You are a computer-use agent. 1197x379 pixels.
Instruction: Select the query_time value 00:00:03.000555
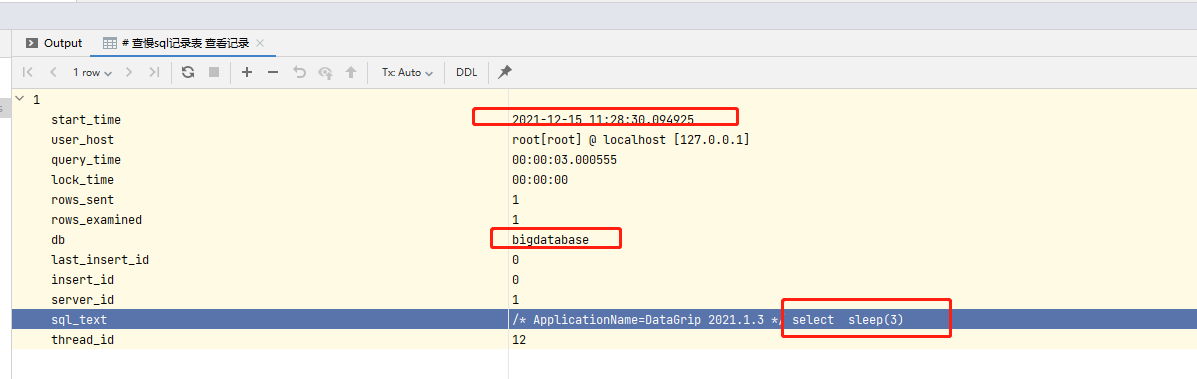[564, 160]
